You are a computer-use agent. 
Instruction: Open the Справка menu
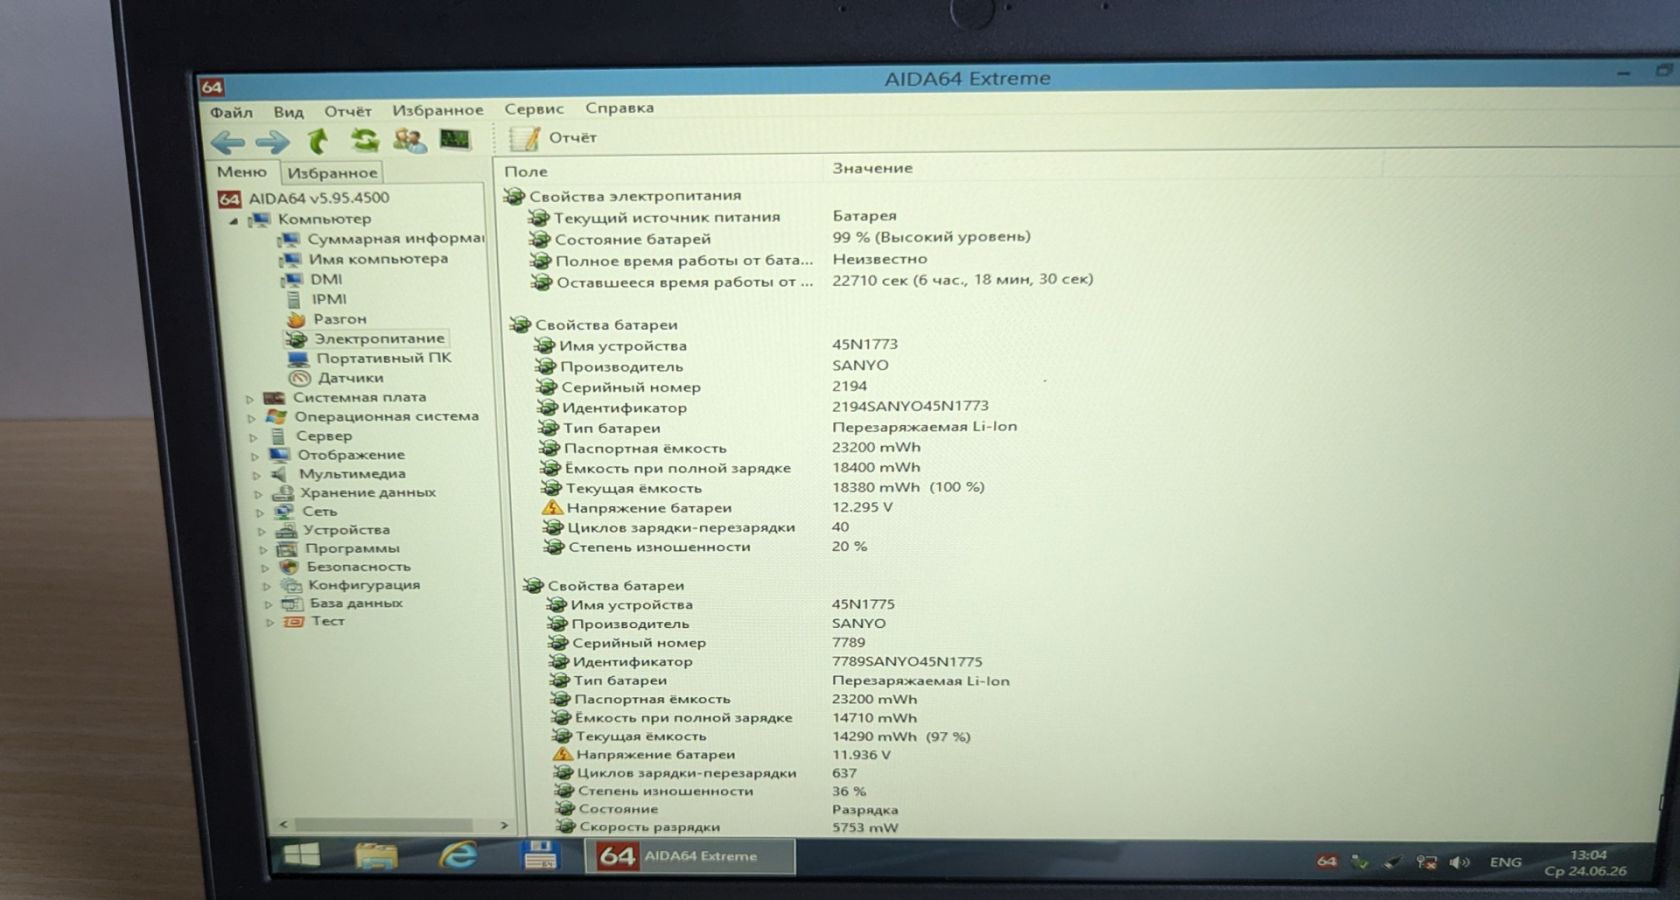click(x=619, y=107)
